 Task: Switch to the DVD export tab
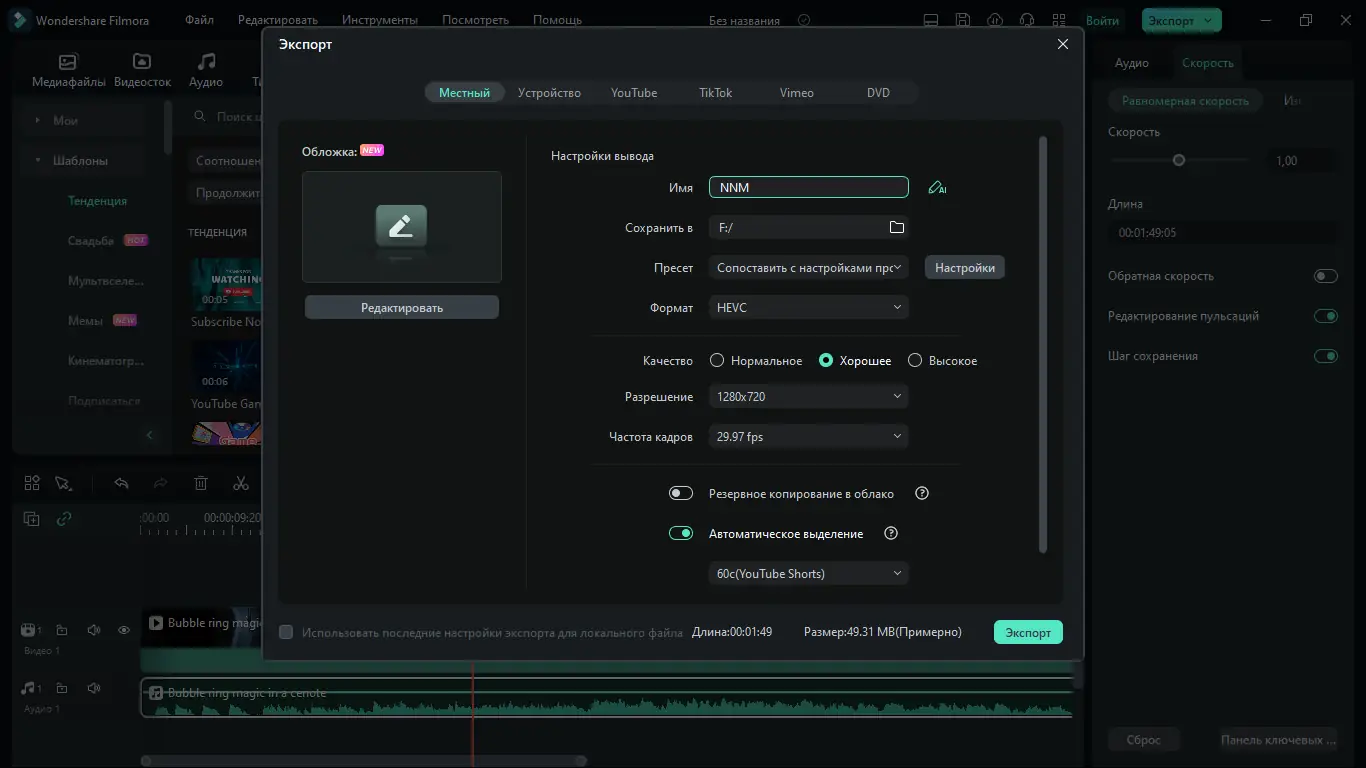click(x=878, y=92)
